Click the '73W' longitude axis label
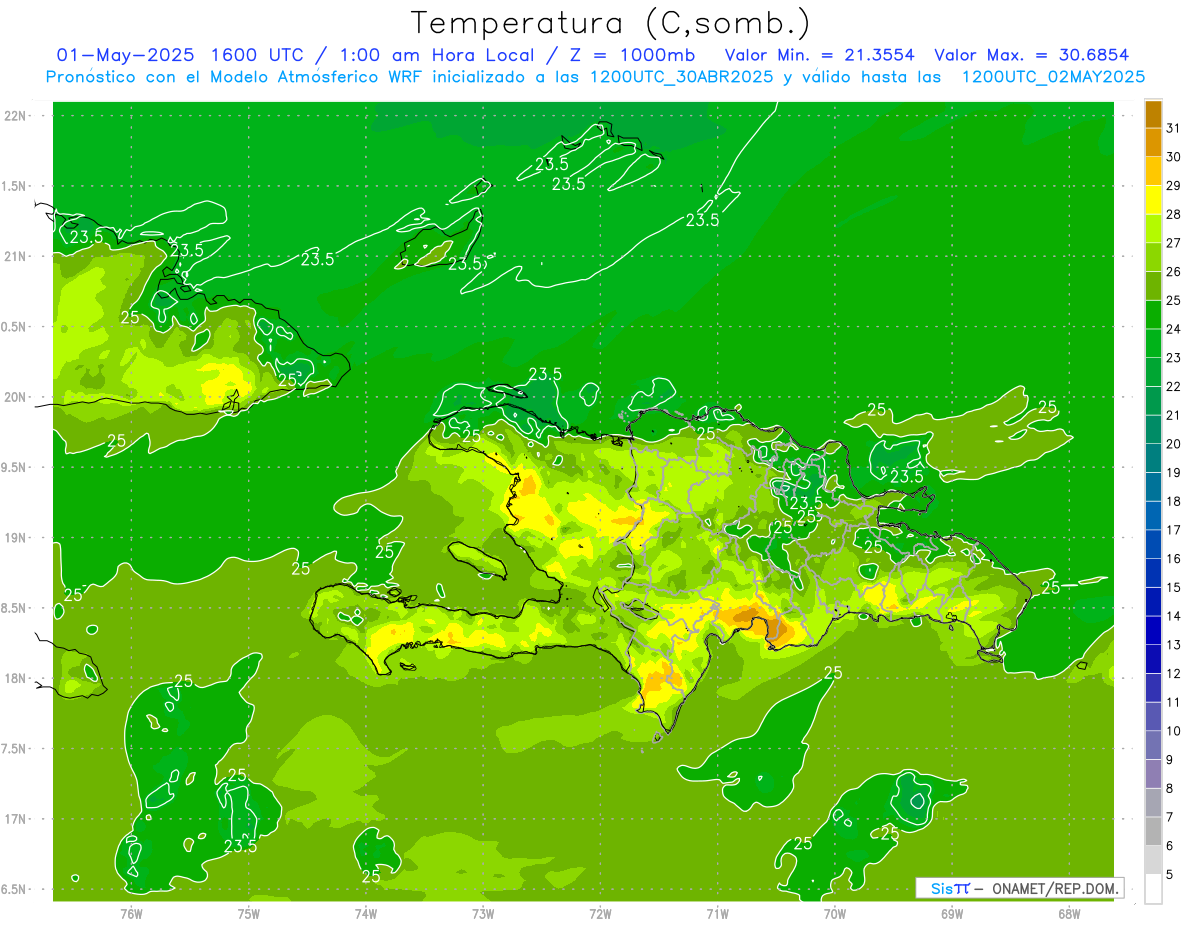1200x927 pixels. point(483,913)
